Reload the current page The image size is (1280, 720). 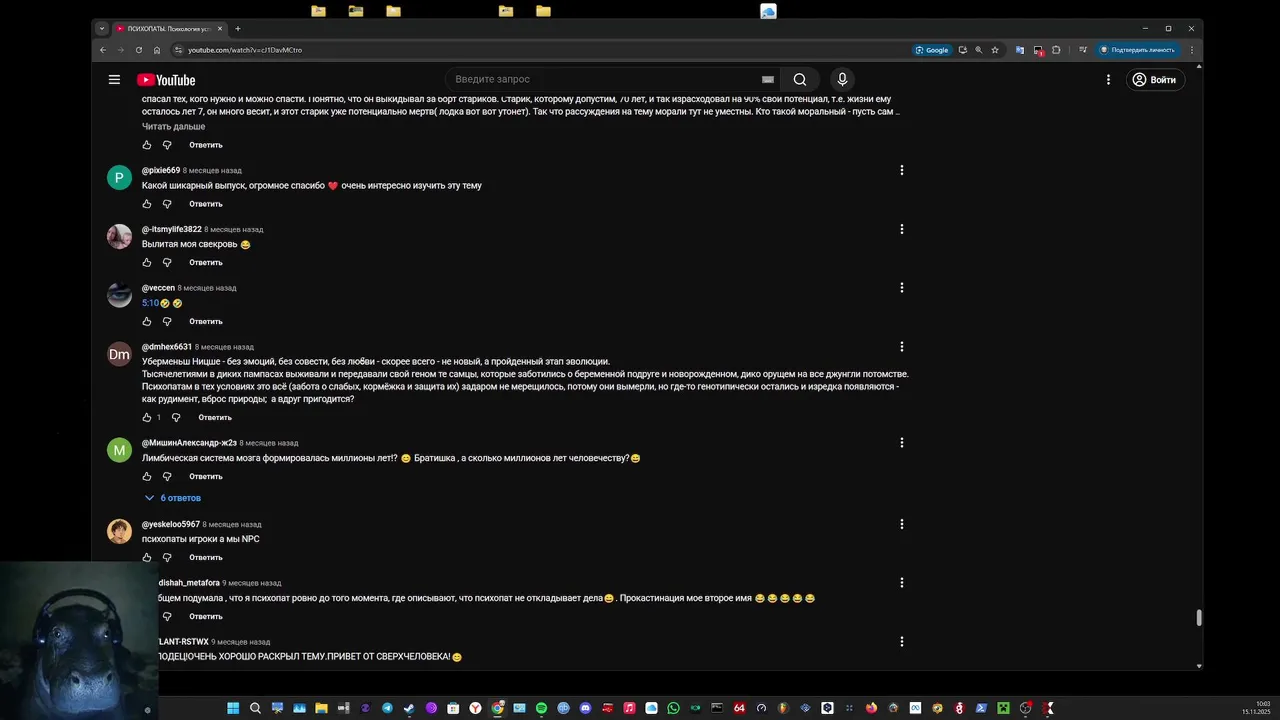pyautogui.click(x=138, y=50)
